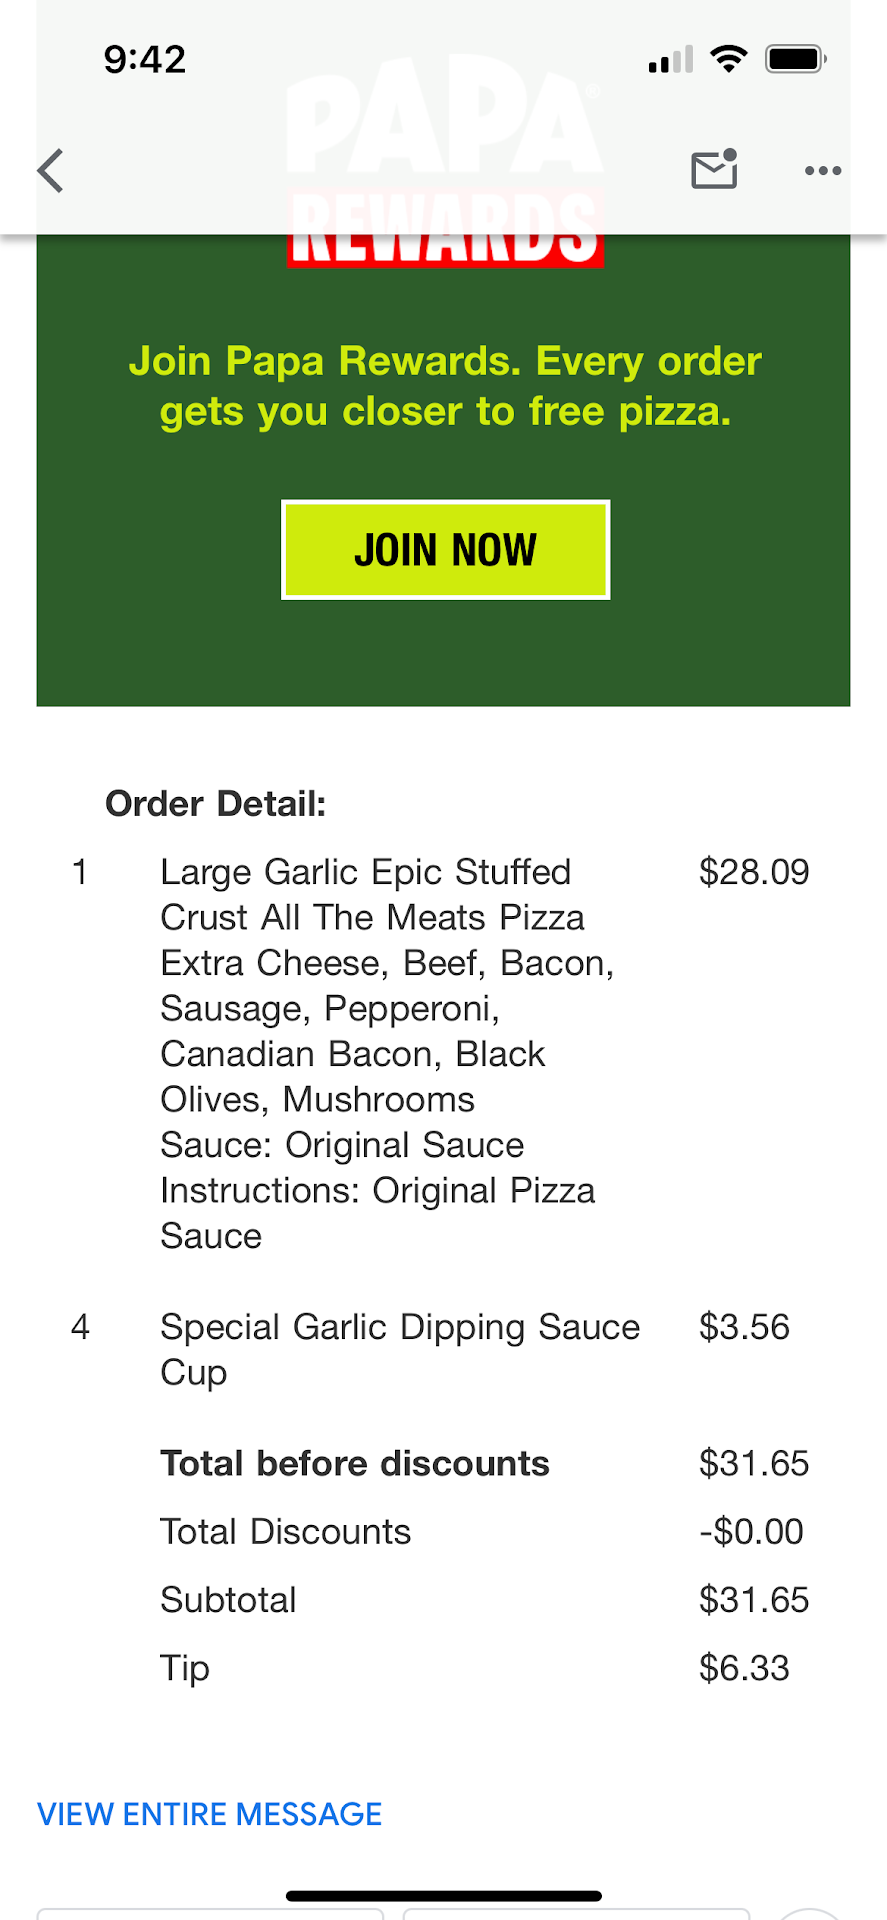Tap the Wi-Fi status icon
887x1920 pixels.
[729, 59]
